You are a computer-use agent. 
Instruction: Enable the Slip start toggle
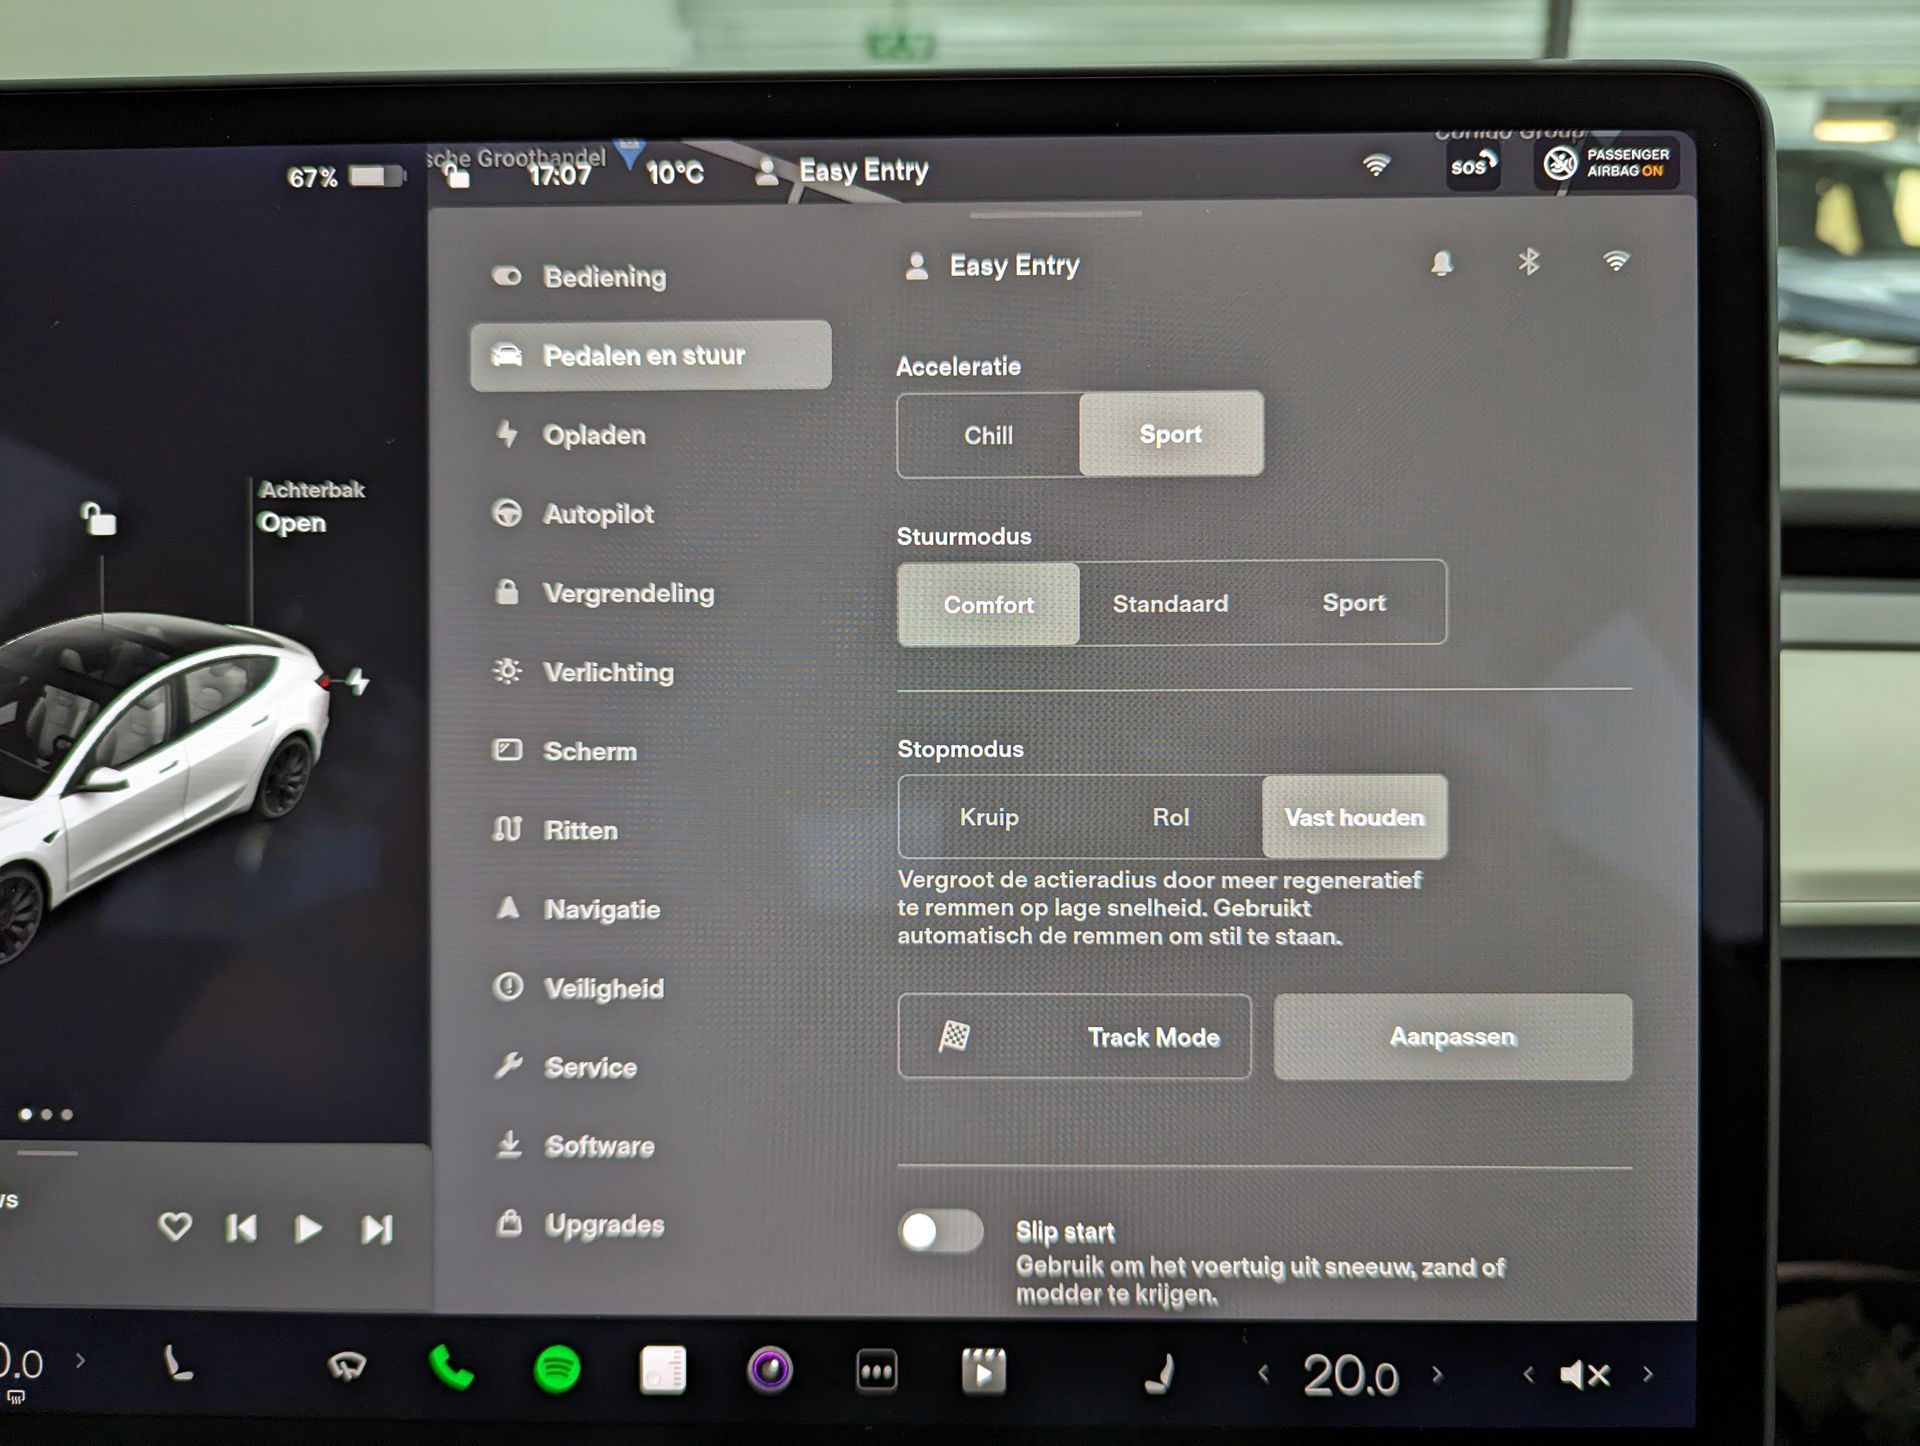pos(940,1232)
